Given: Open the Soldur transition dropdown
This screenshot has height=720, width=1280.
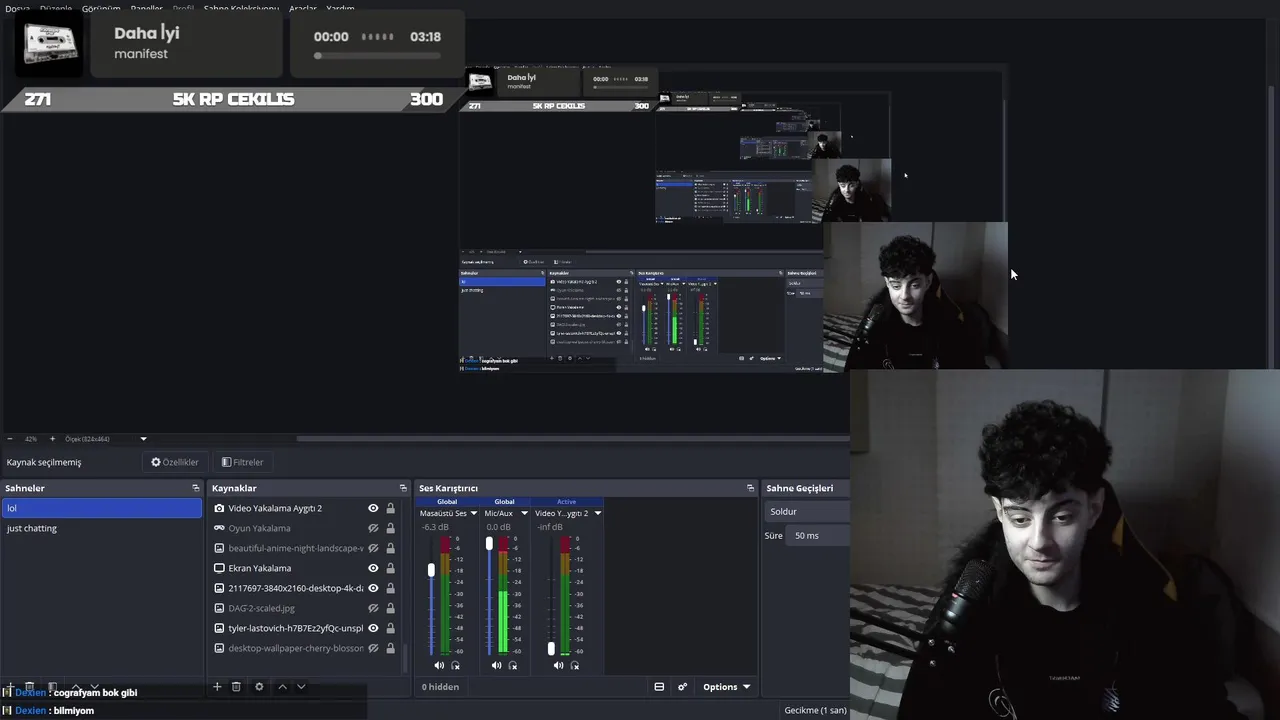Looking at the screenshot, I should (x=807, y=511).
